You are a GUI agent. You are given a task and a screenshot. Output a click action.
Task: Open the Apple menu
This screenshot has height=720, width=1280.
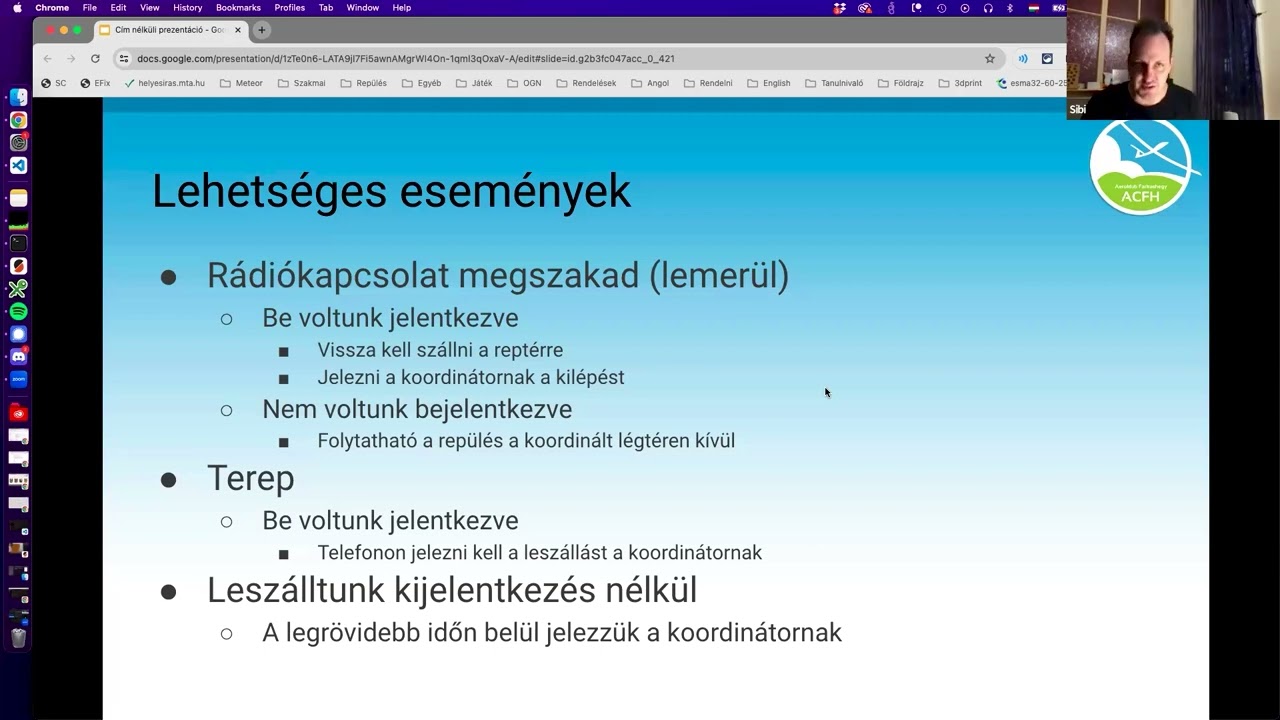(x=17, y=8)
